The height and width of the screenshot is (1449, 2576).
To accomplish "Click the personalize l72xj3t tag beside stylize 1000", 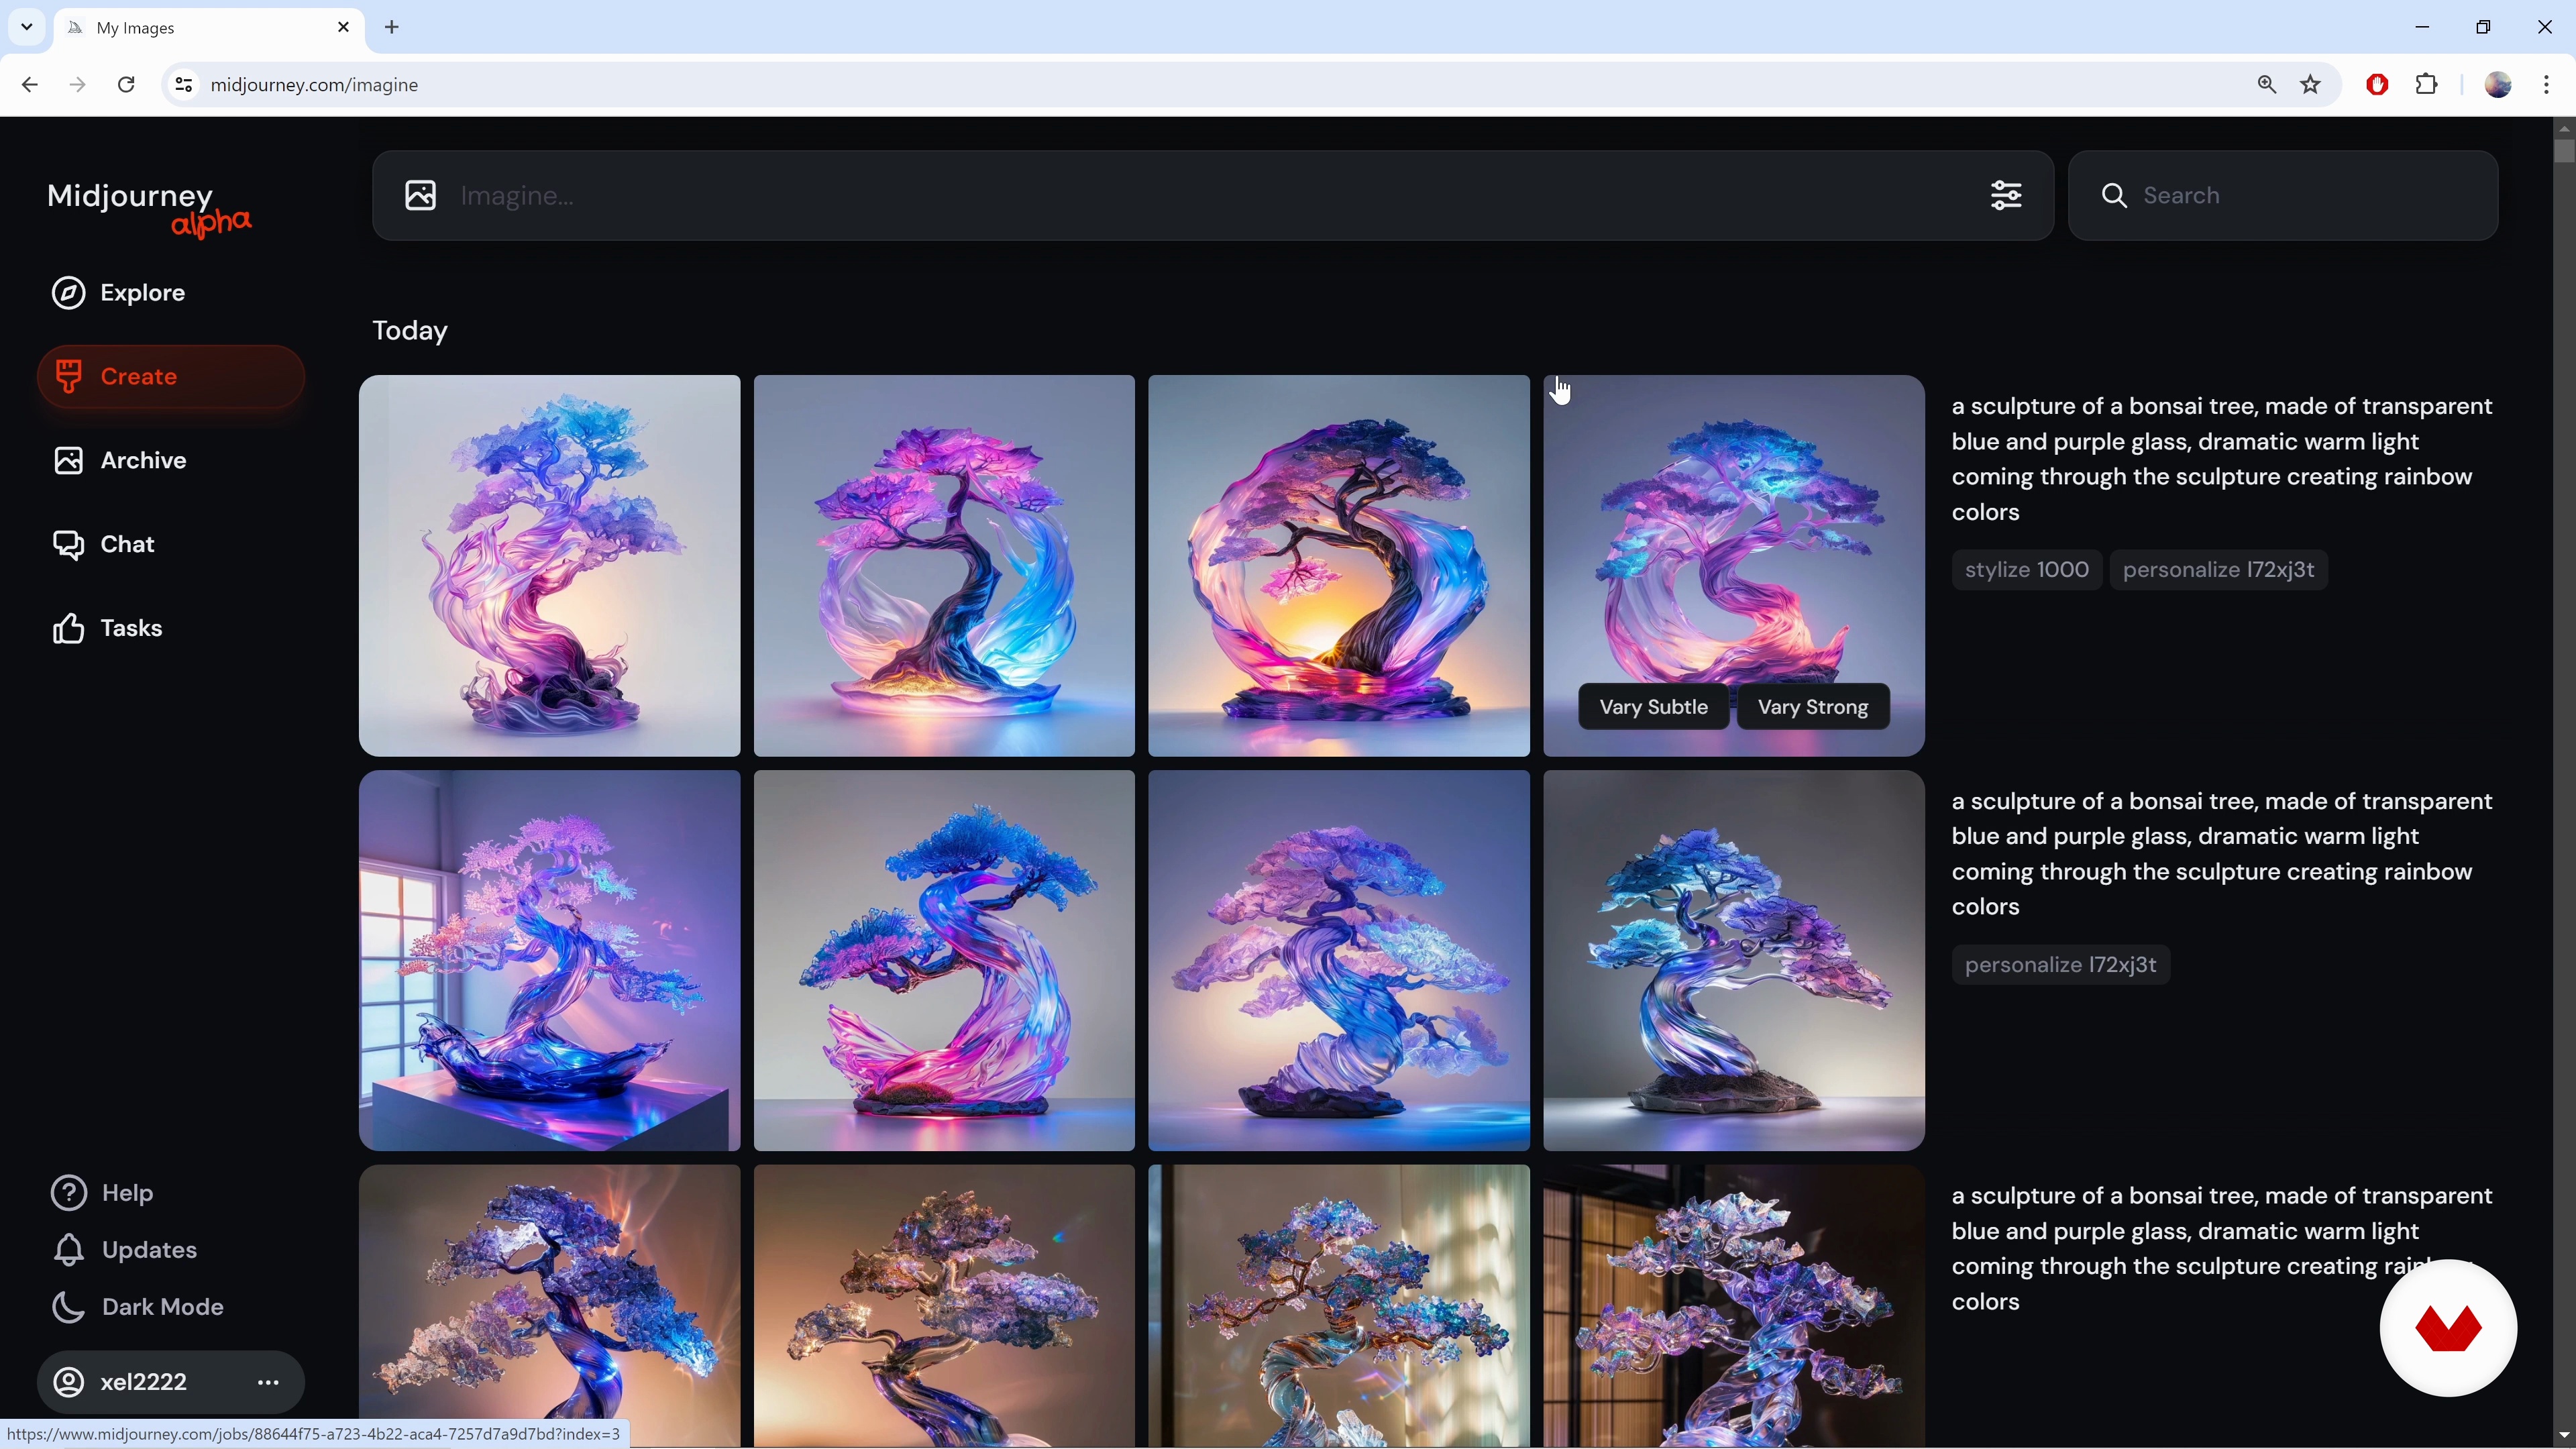I will [x=2219, y=571].
